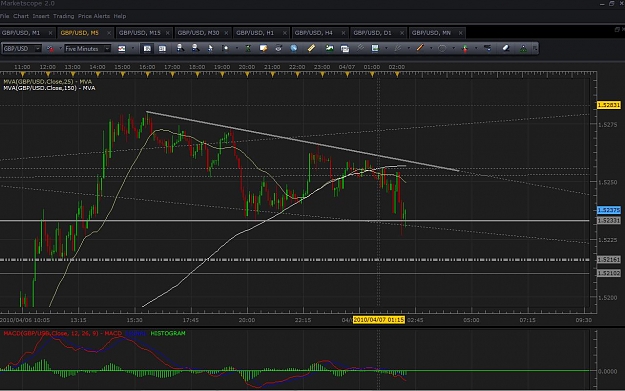625x391 pixels.
Task: Expand the arrow marker dropdown
Action: [476, 48]
